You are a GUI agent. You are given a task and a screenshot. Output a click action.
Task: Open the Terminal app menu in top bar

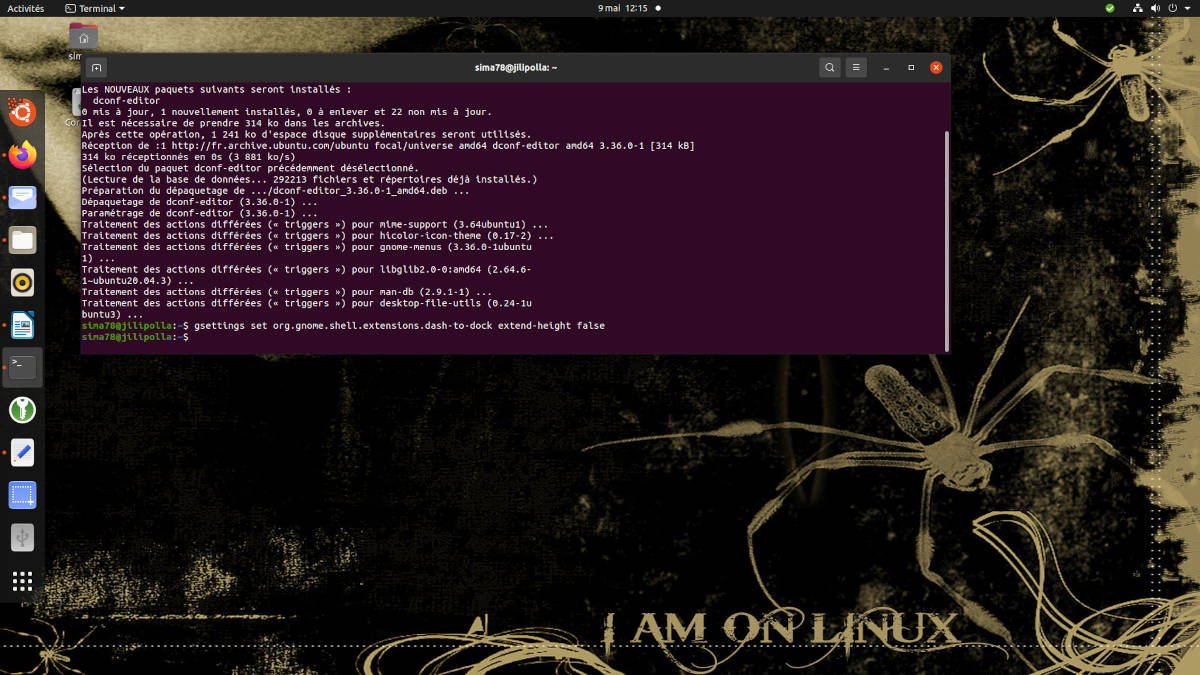pyautogui.click(x=95, y=8)
